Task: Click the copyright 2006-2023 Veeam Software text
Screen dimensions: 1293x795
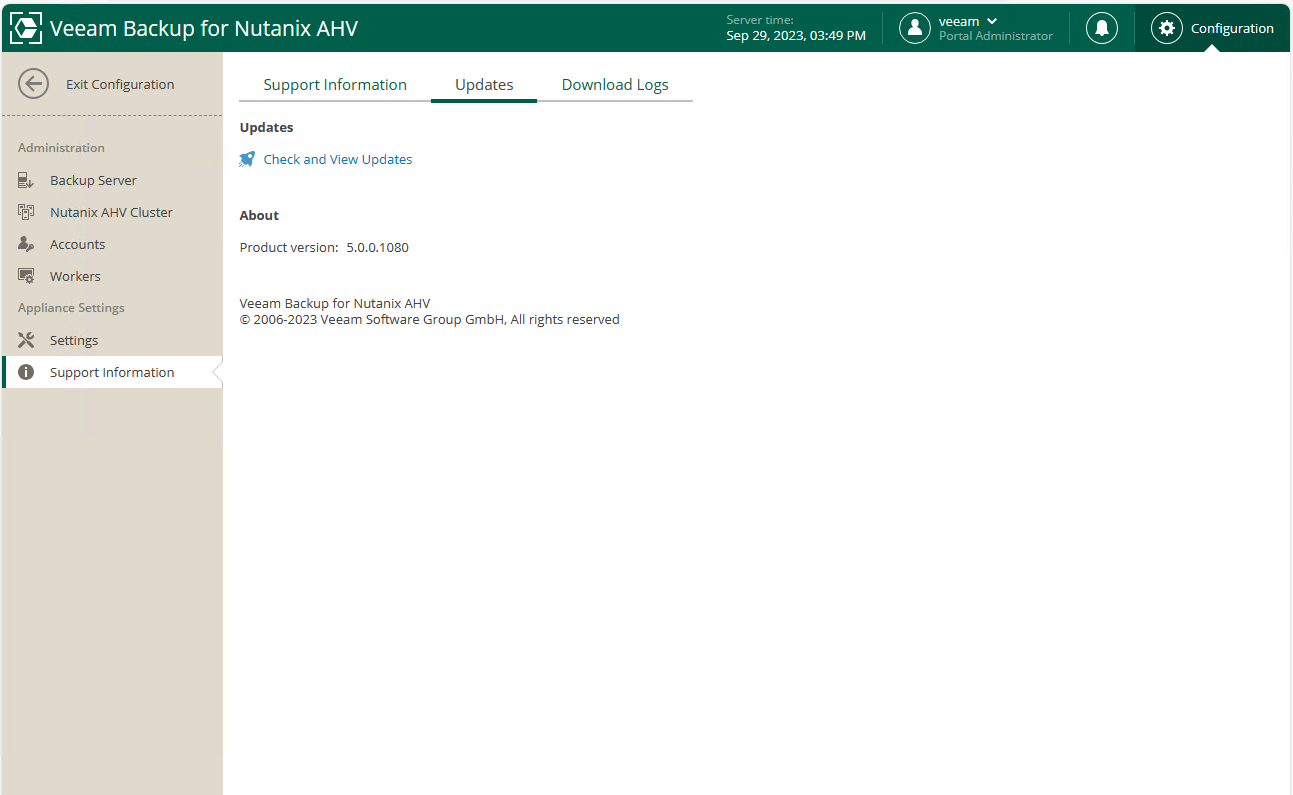Action: [430, 320]
